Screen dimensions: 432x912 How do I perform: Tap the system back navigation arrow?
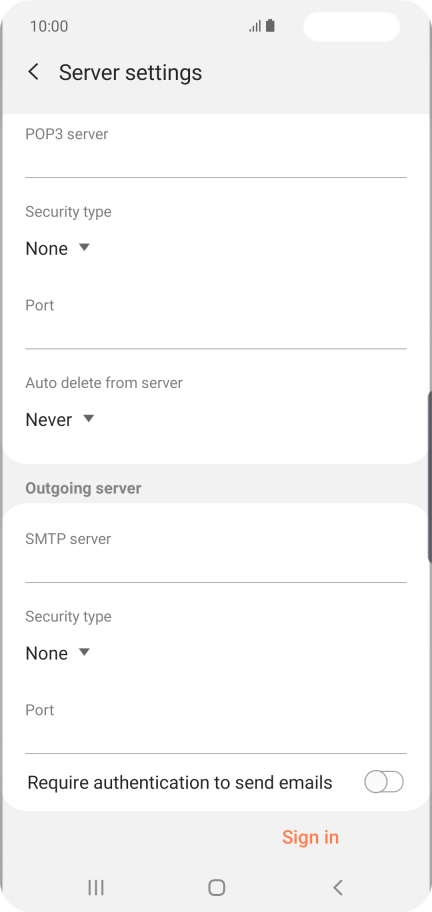coord(338,887)
